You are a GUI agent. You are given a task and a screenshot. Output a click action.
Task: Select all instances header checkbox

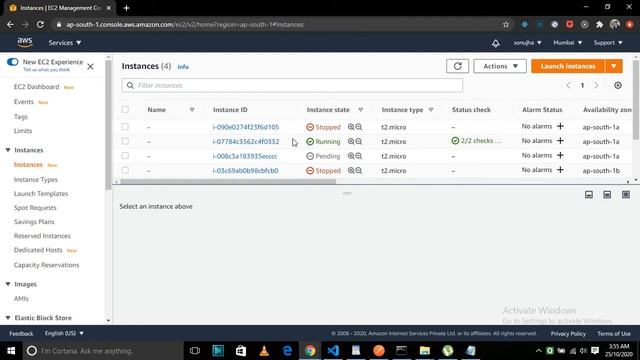[125, 109]
